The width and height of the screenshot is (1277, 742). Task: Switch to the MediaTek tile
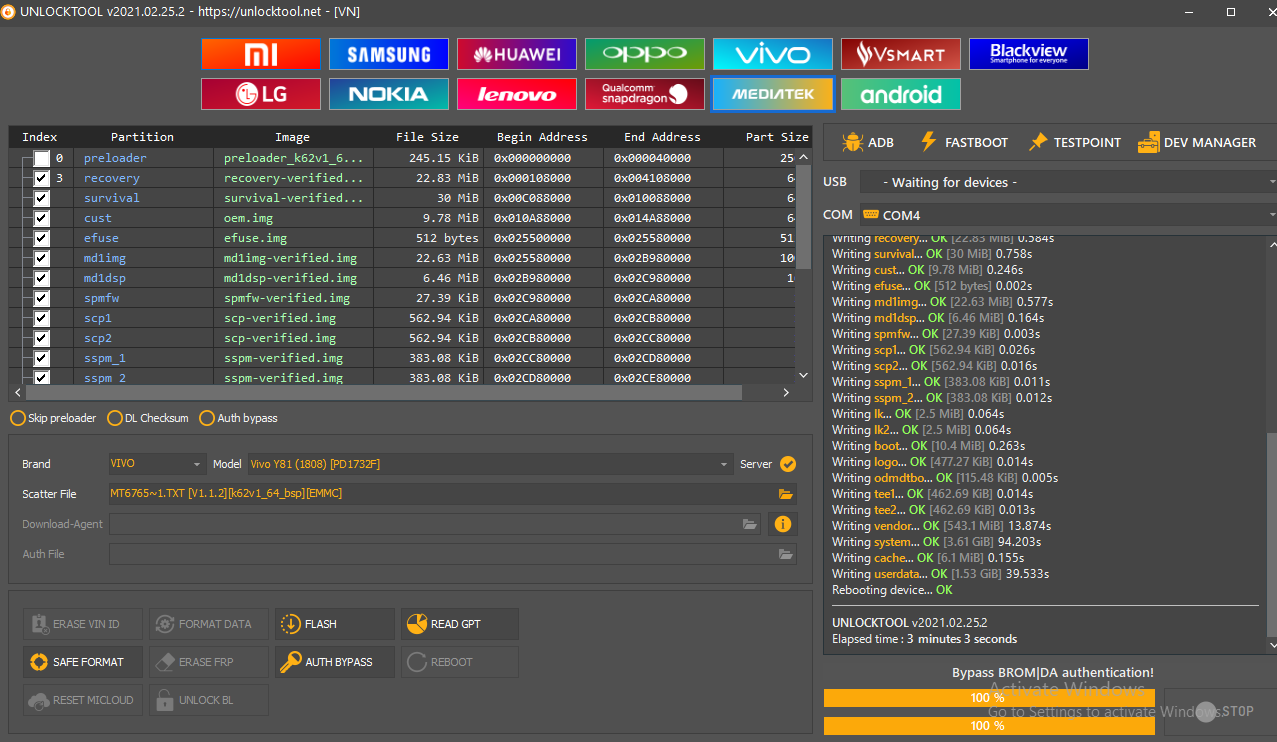773,94
